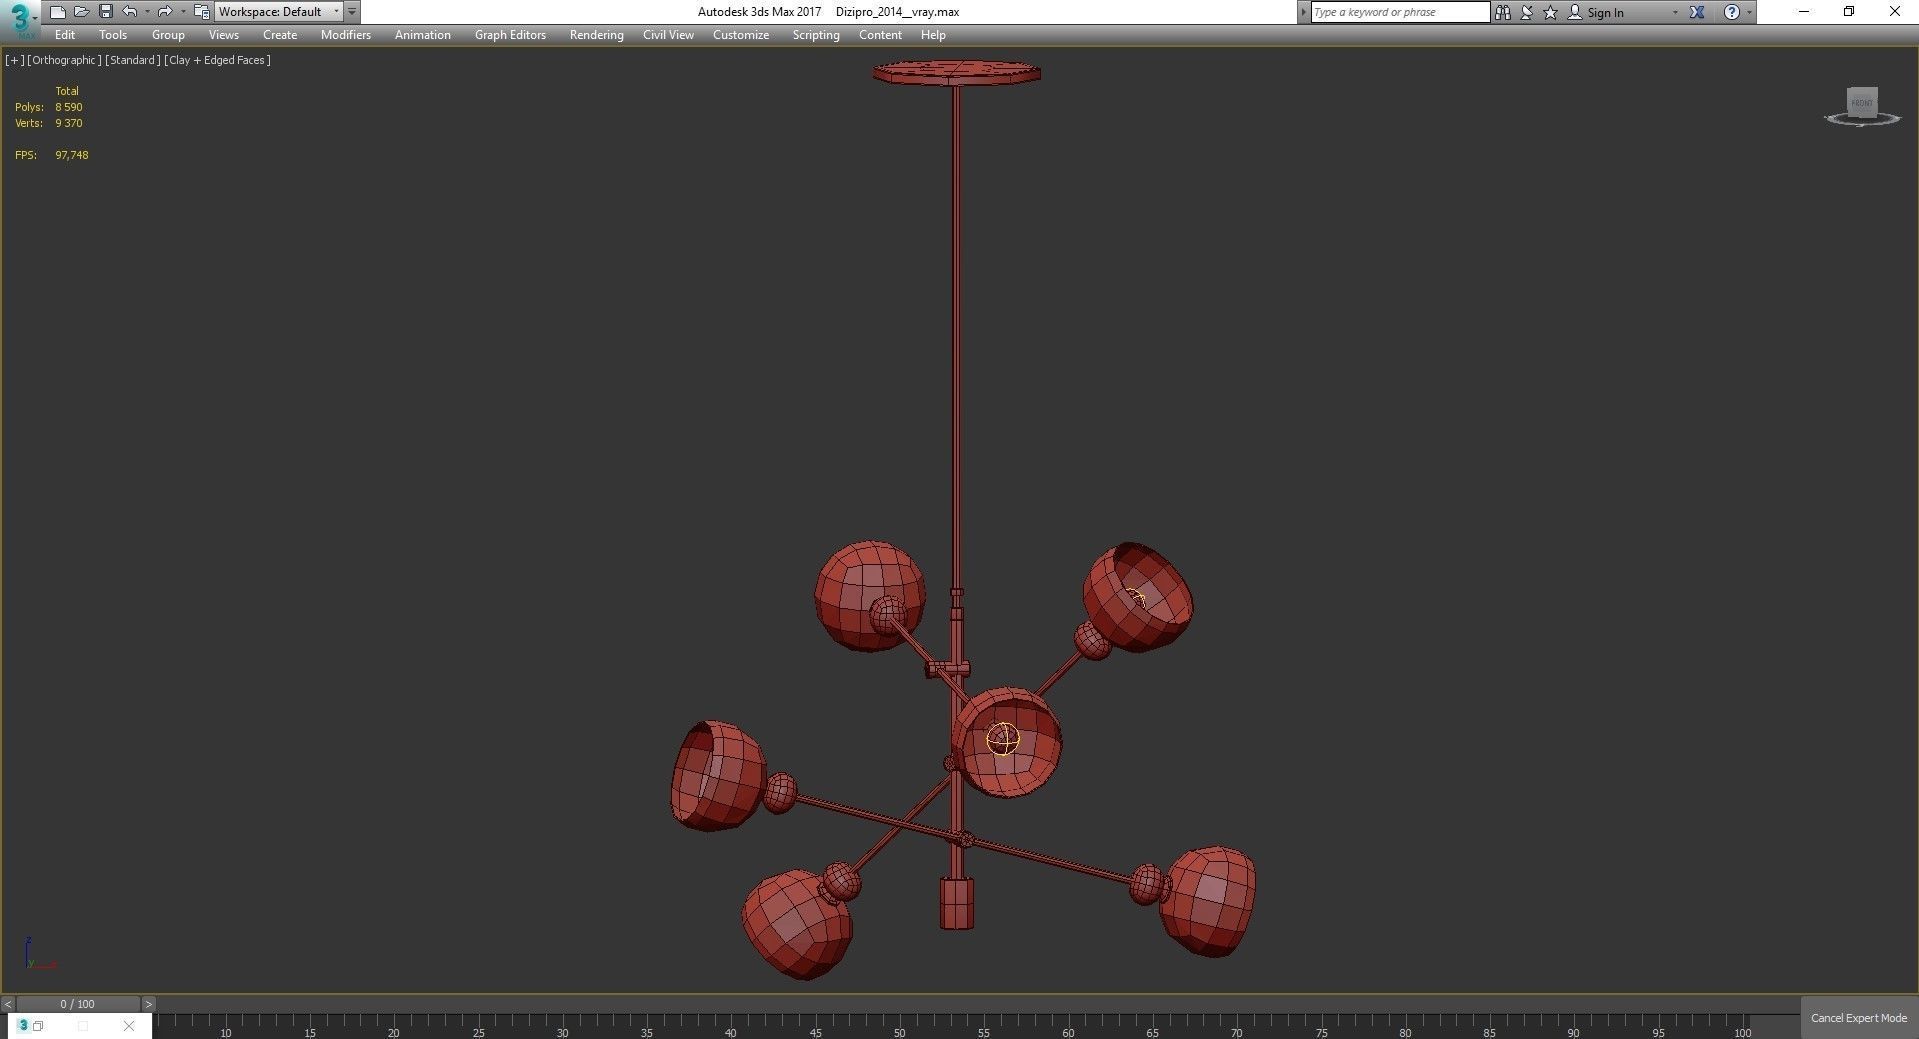The image size is (1919, 1039).
Task: Open the Scripting menu
Action: pyautogui.click(x=816, y=35)
